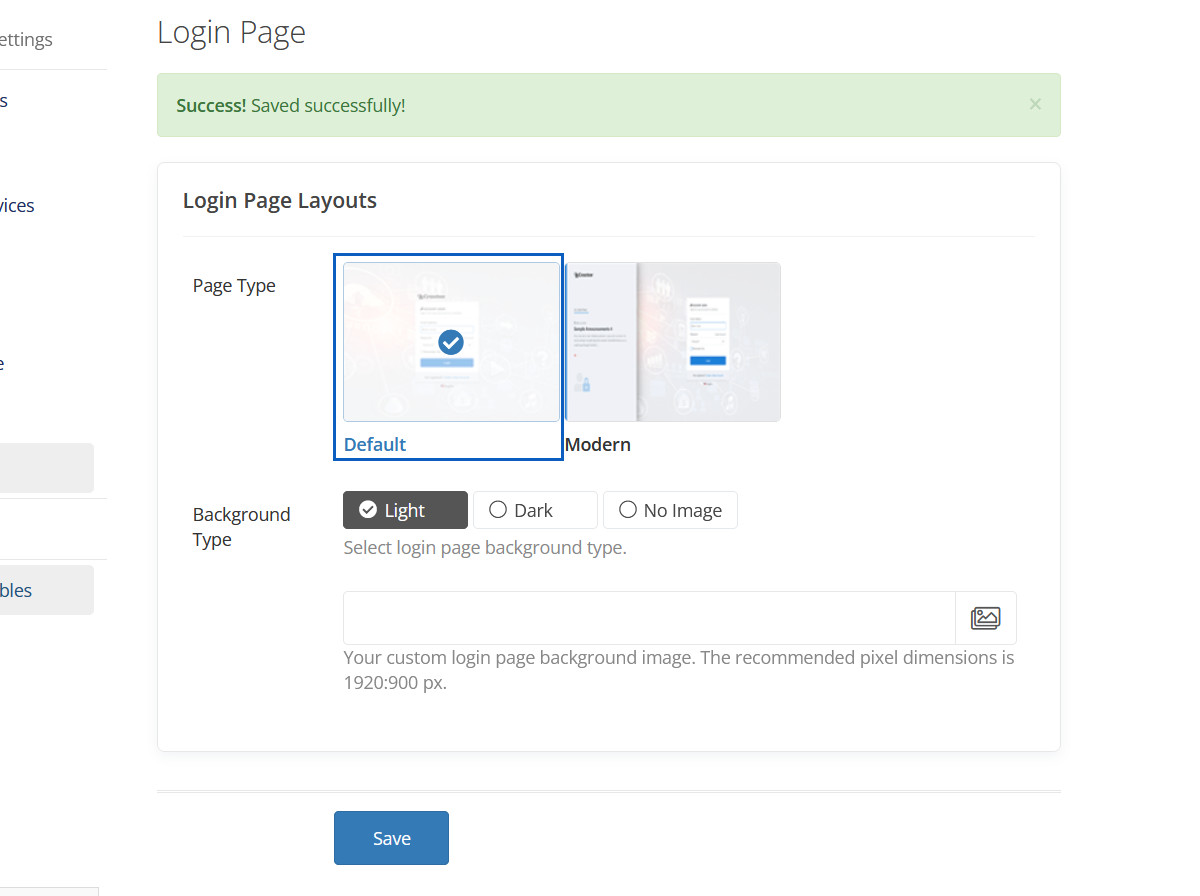The width and height of the screenshot is (1200, 896).
Task: Select the Light background radio option
Action: coord(405,510)
